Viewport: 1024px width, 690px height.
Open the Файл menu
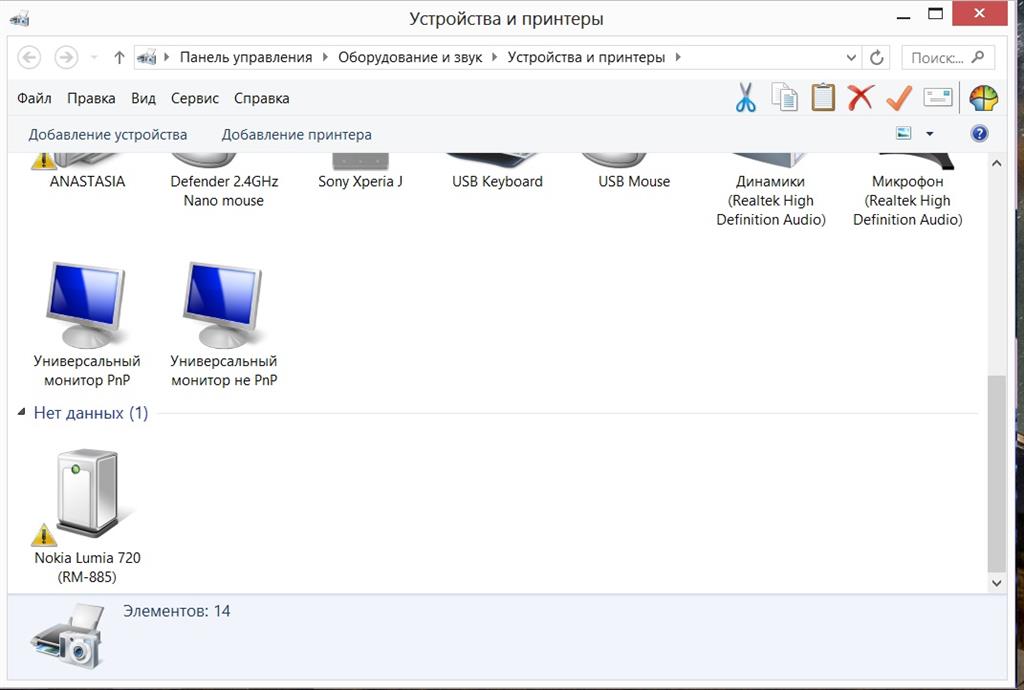tap(34, 99)
